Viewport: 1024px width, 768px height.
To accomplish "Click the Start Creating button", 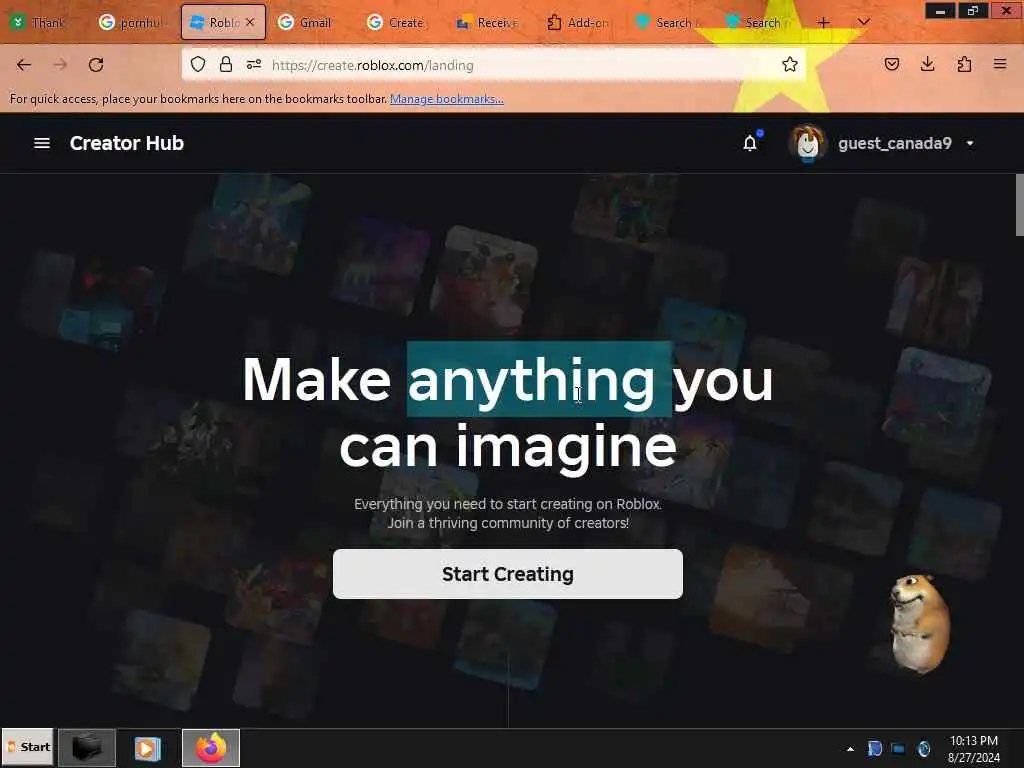I will [x=507, y=574].
